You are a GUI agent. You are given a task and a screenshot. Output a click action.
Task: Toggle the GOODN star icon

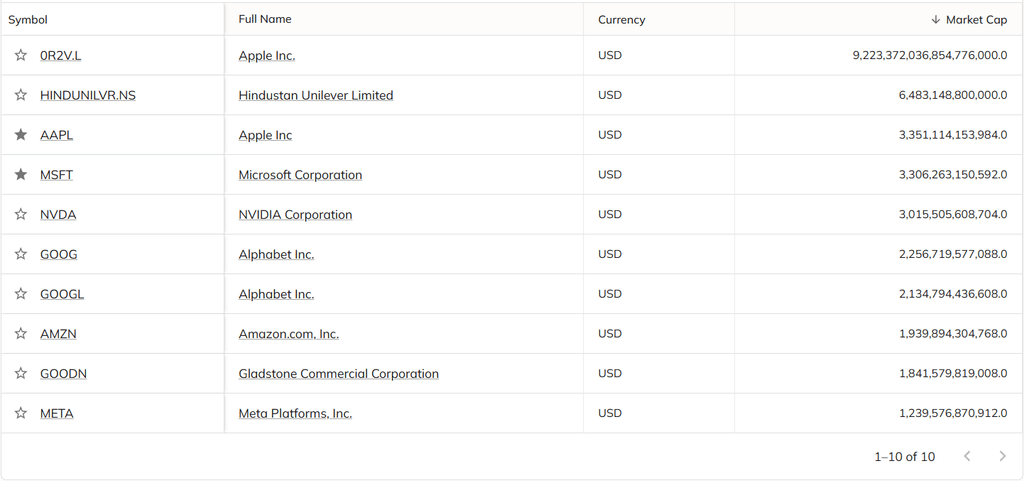point(20,374)
